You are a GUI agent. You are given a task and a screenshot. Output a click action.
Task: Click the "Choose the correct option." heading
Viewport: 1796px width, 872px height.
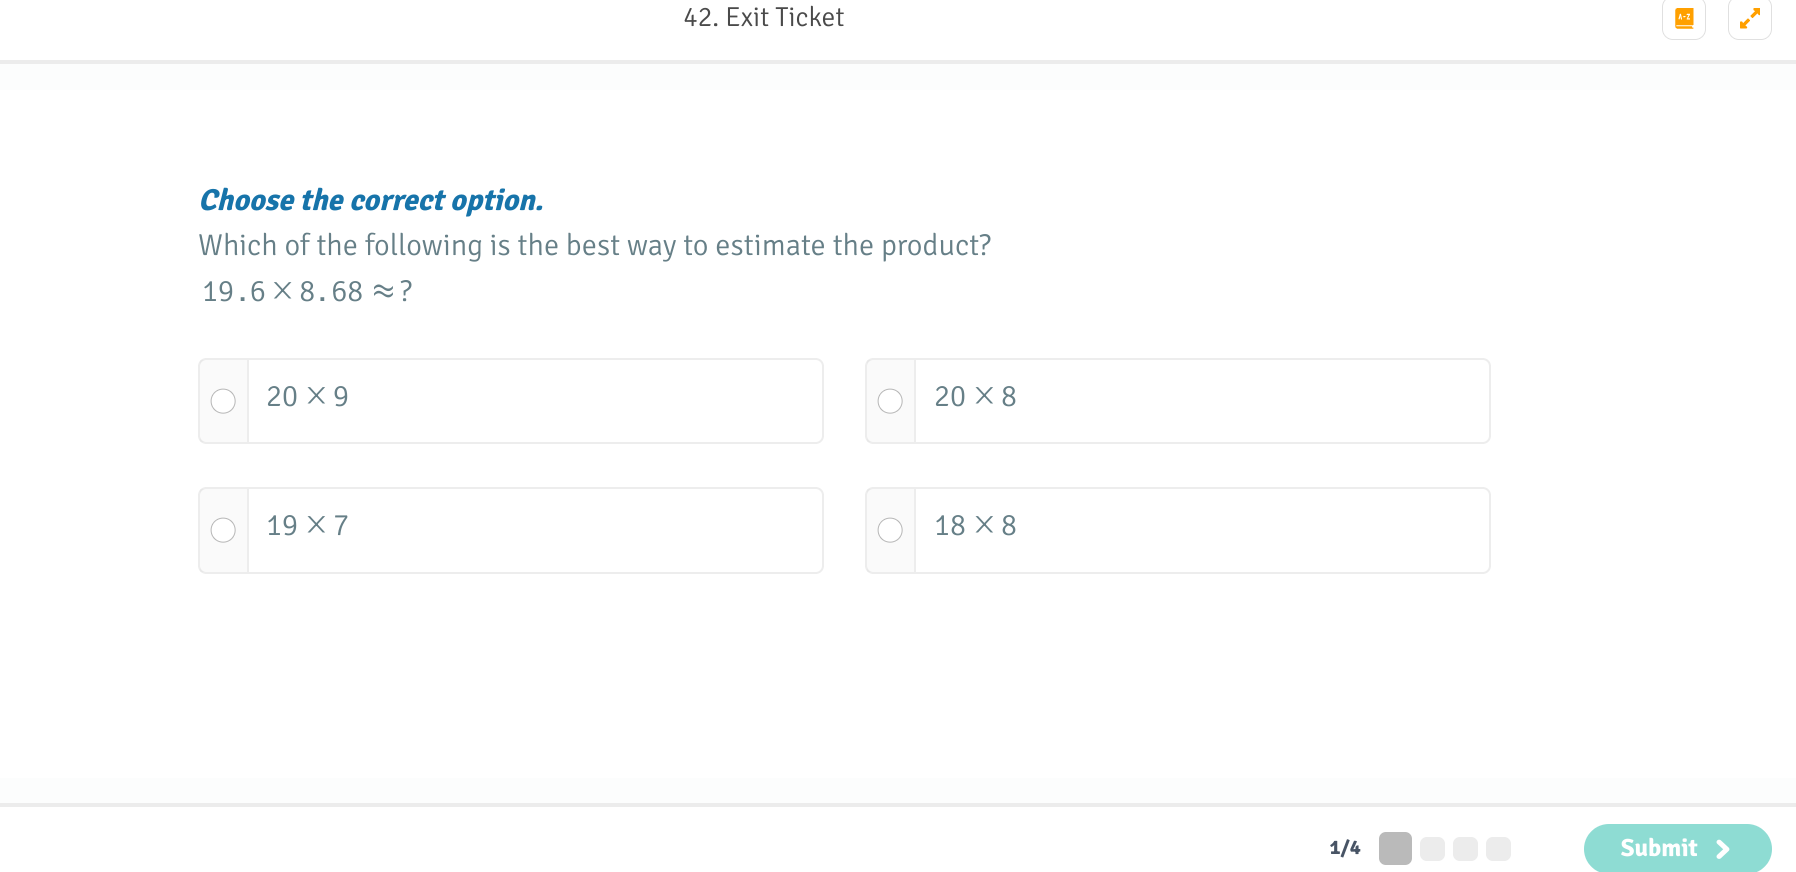tap(371, 200)
